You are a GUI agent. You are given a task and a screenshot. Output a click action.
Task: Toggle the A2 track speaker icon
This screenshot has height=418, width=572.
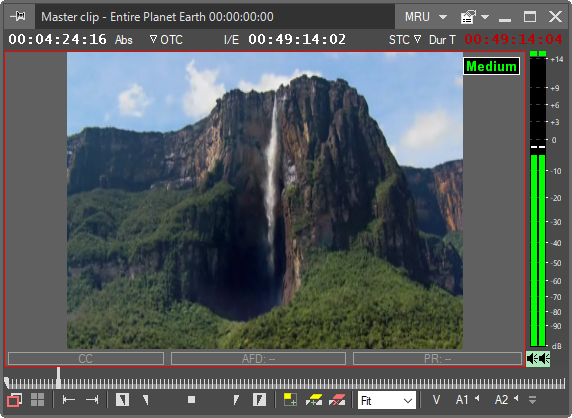tap(516, 399)
